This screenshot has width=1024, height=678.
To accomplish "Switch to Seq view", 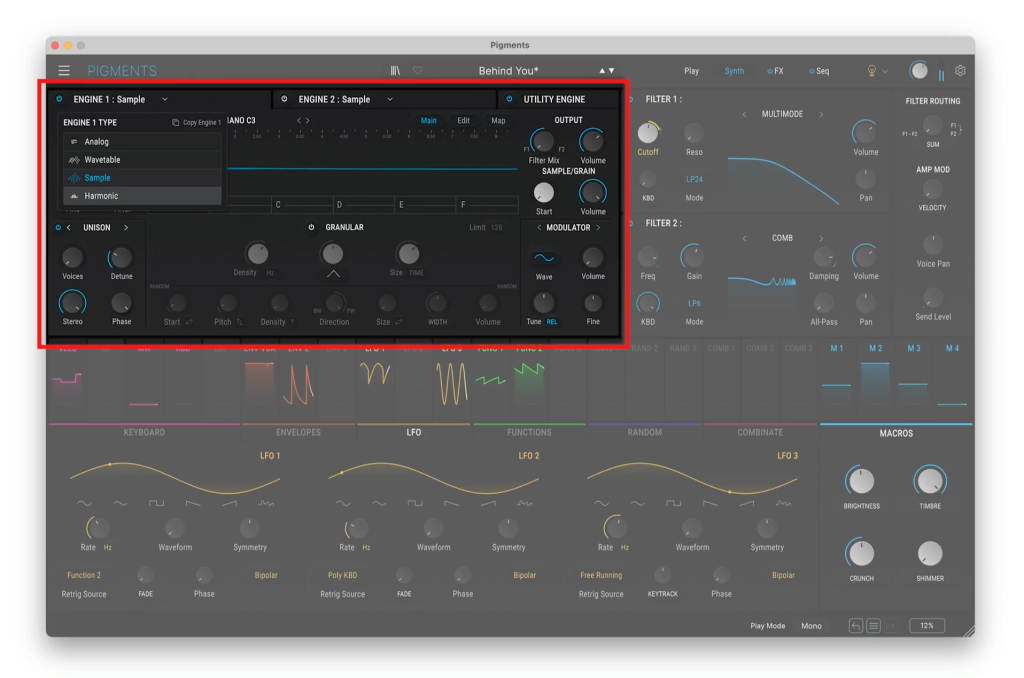I will 820,71.
